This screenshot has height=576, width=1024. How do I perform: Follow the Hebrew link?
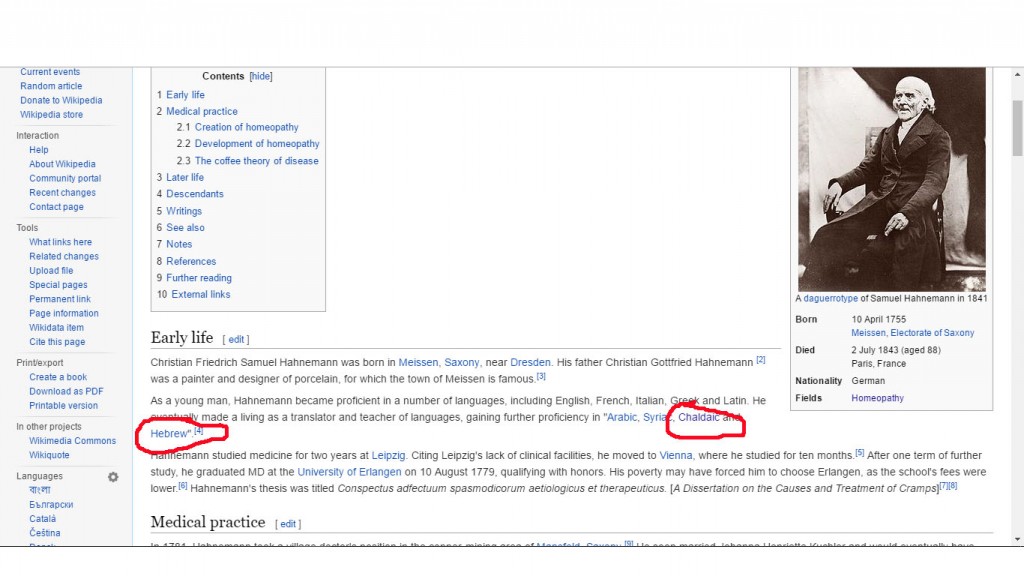point(169,434)
